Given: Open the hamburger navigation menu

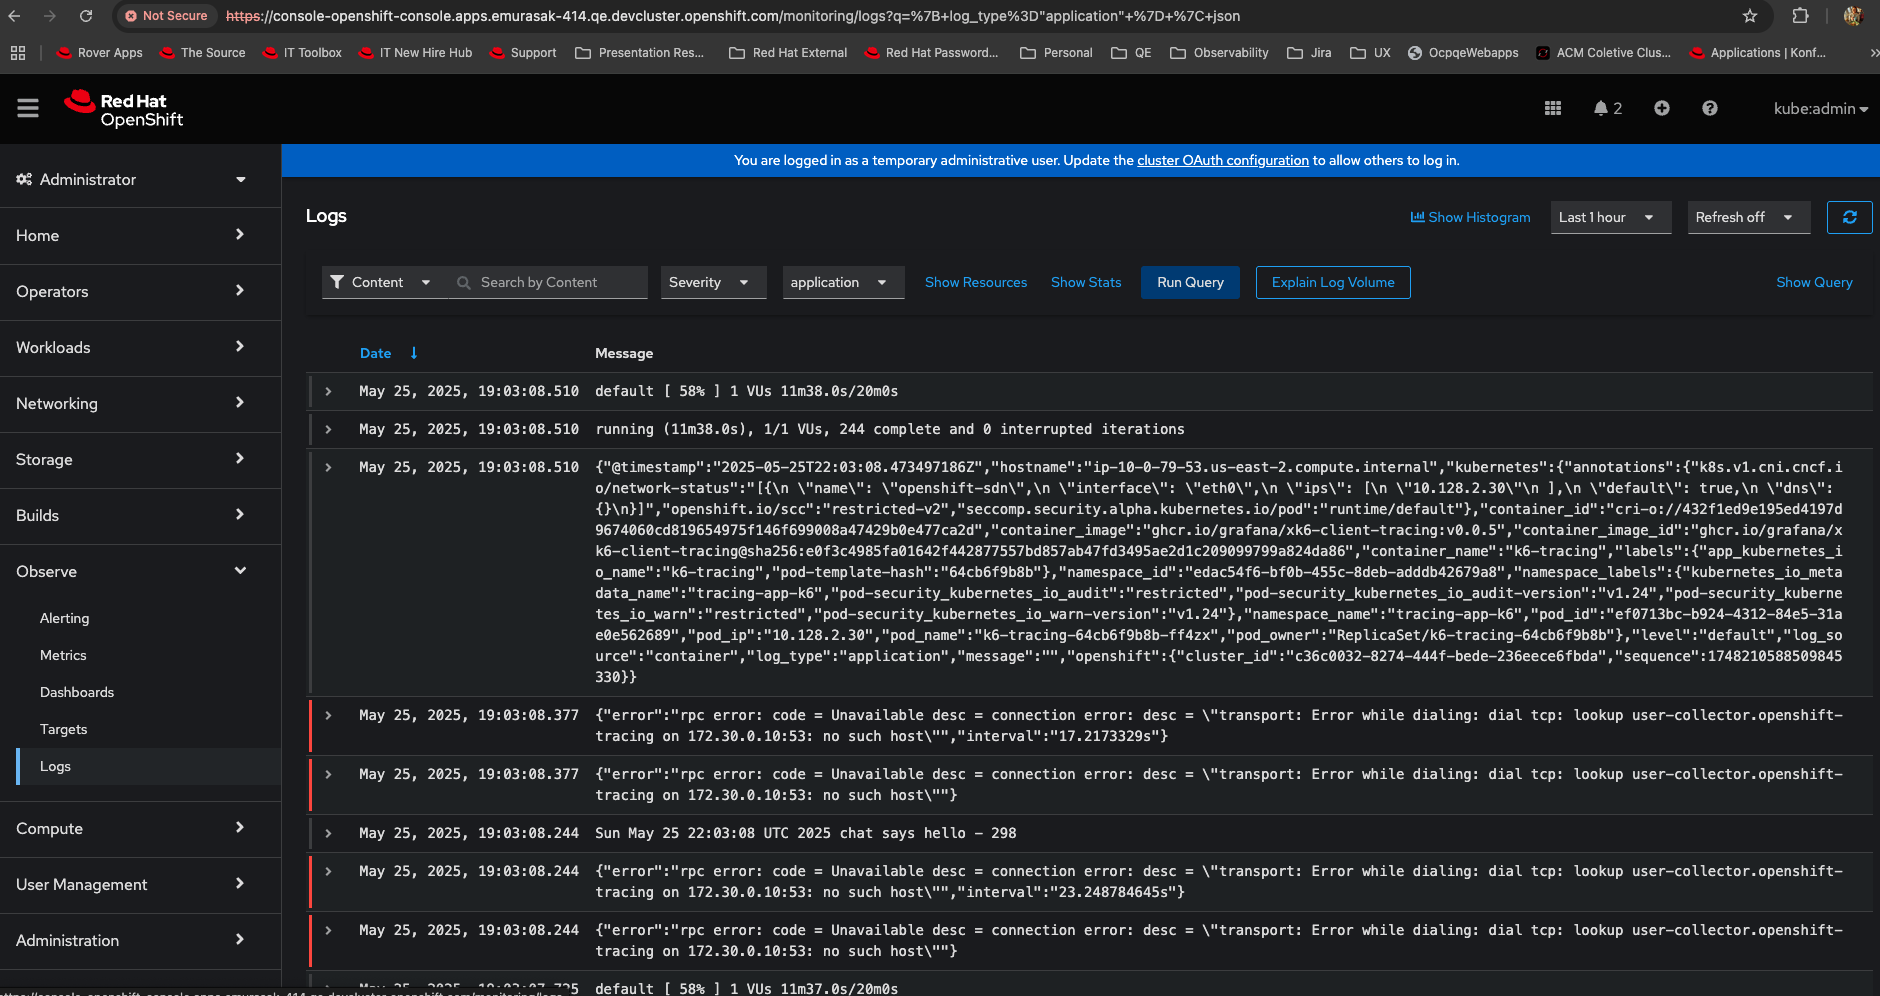Looking at the screenshot, I should (x=28, y=108).
